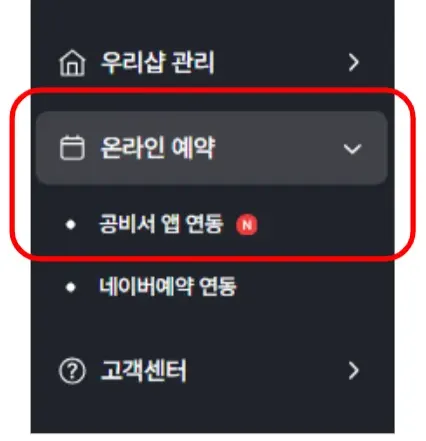Click the bullet dot before 공비서 앱 연동
Image resolution: width=426 pixels, height=441 pixels.
coord(71,225)
